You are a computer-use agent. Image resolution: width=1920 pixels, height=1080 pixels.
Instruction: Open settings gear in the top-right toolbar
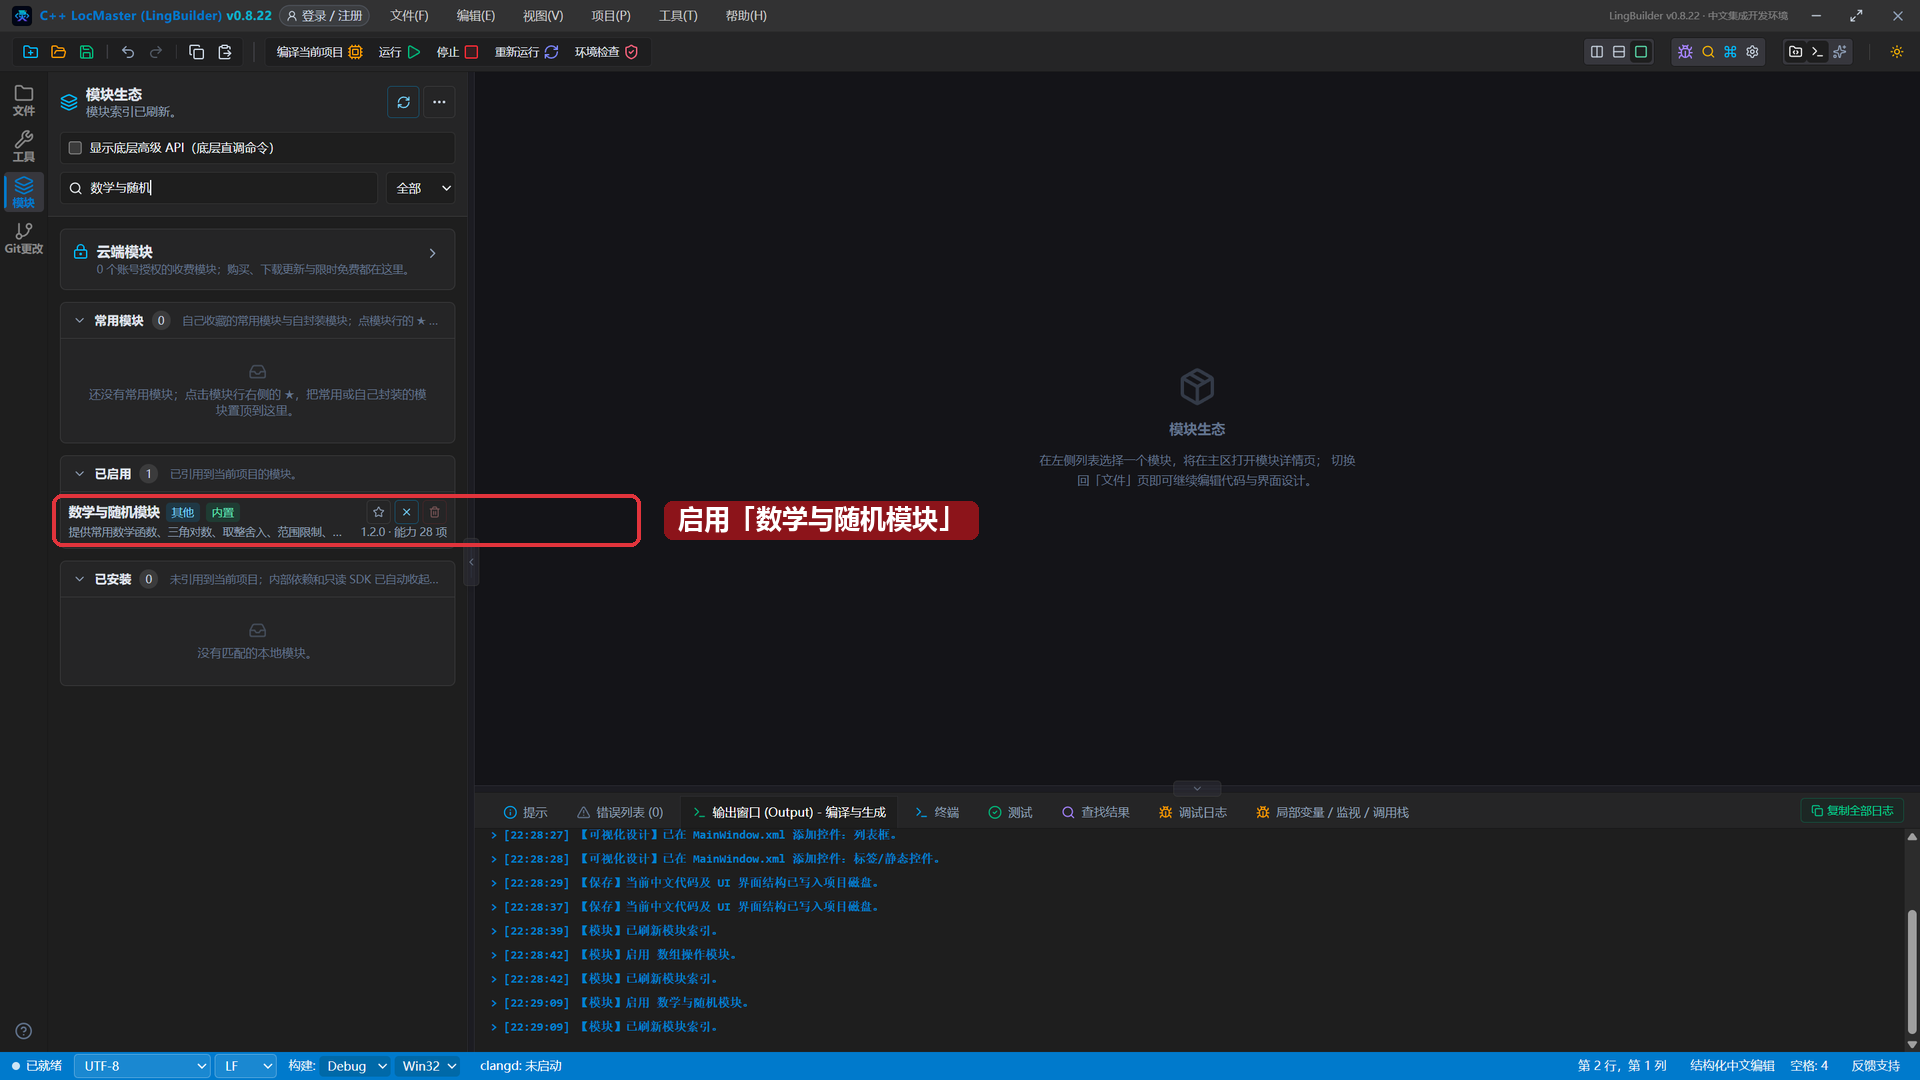pyautogui.click(x=1752, y=52)
